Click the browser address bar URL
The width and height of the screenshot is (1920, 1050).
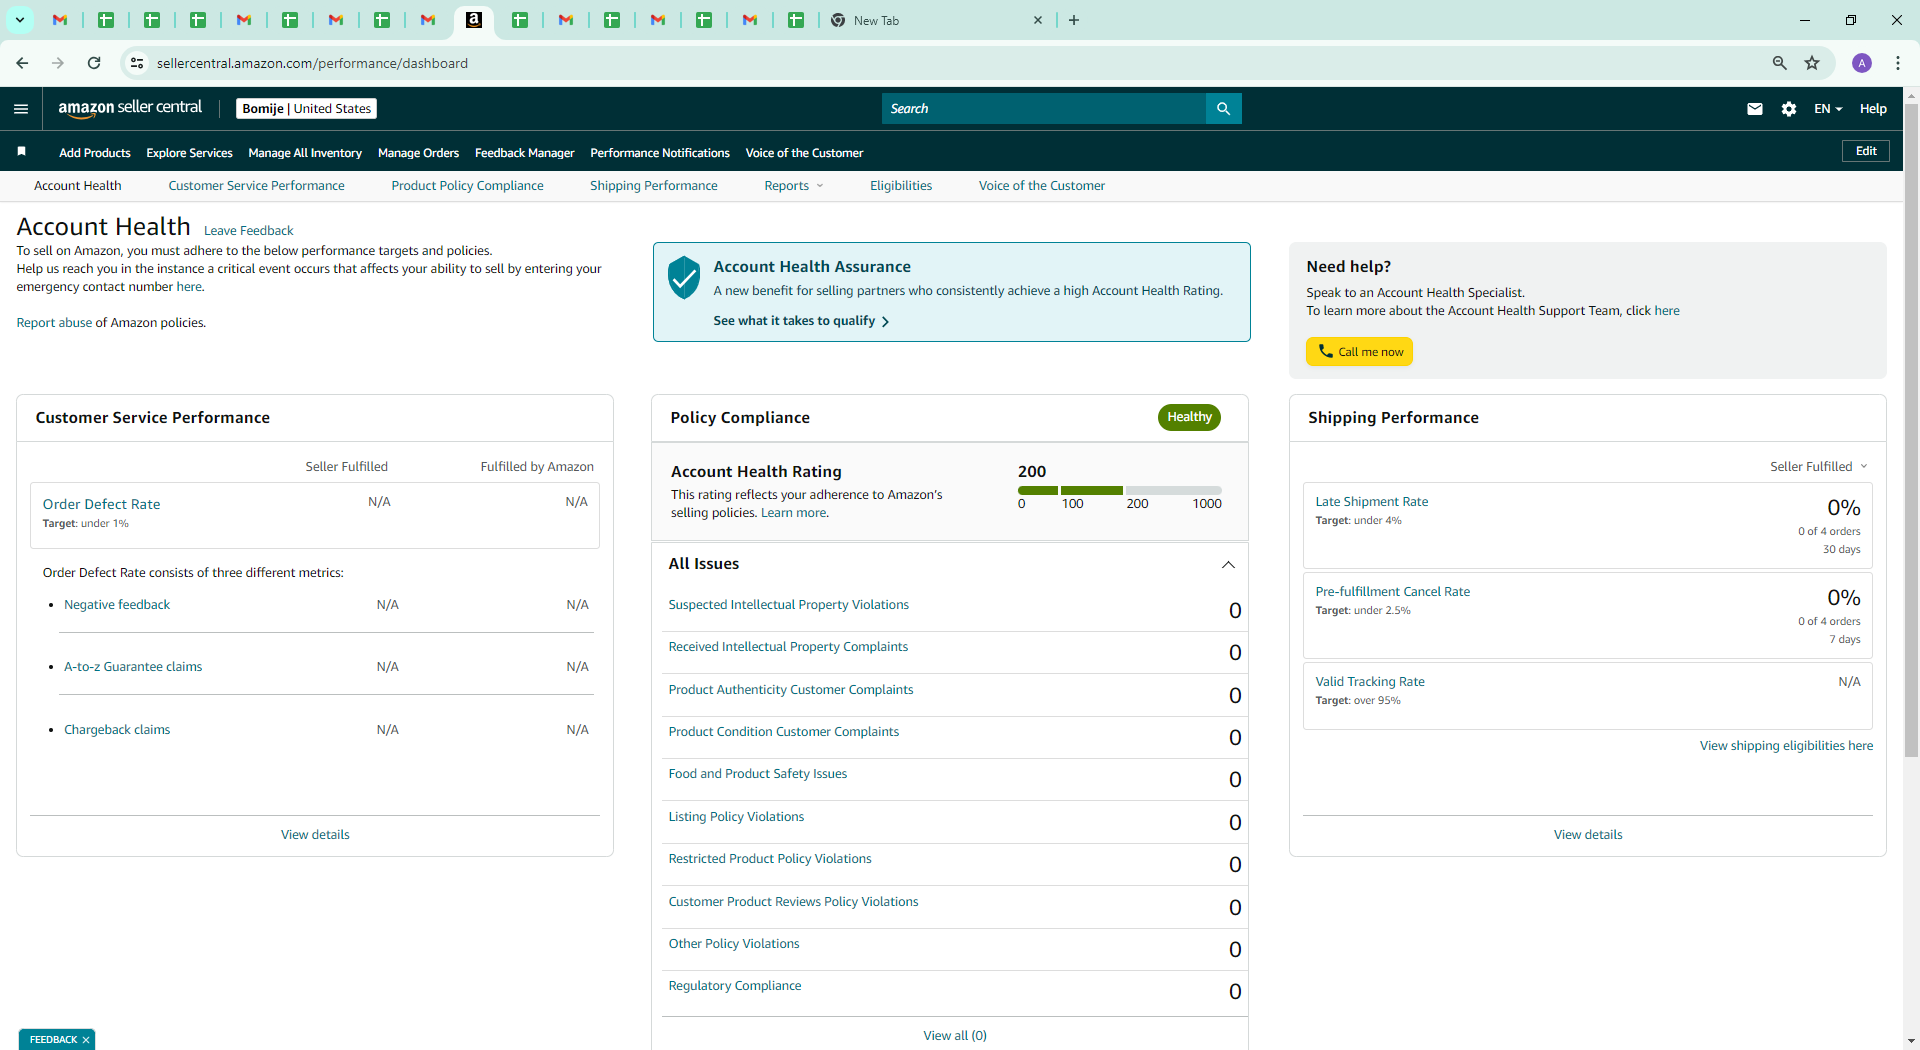coord(312,63)
